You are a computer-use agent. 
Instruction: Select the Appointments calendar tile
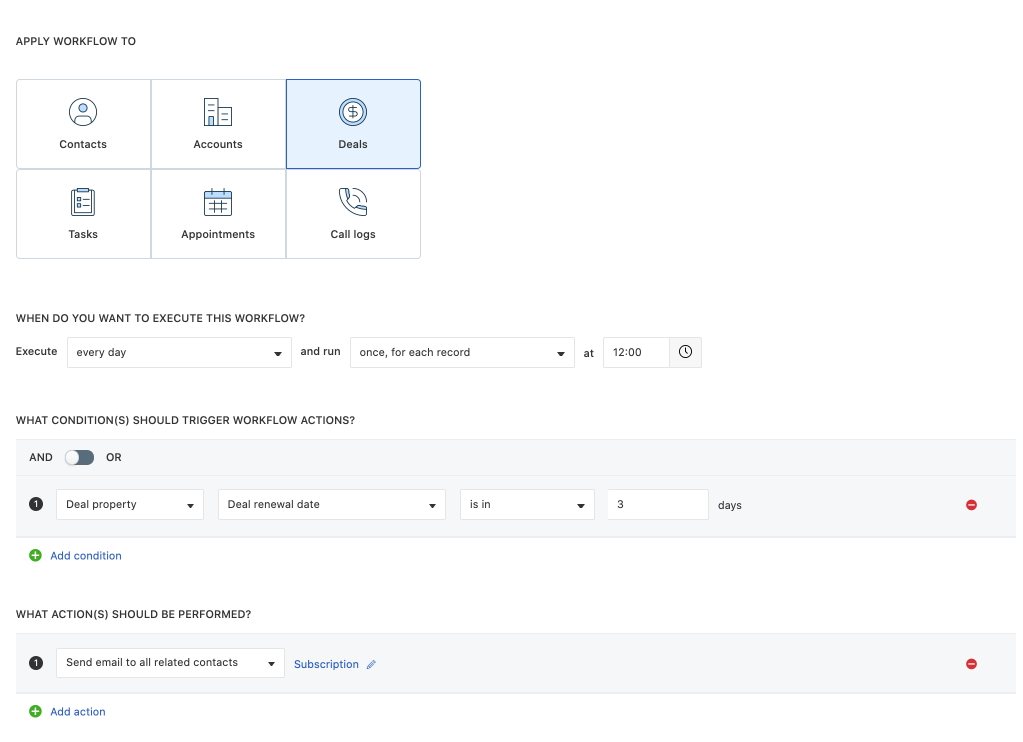[218, 214]
